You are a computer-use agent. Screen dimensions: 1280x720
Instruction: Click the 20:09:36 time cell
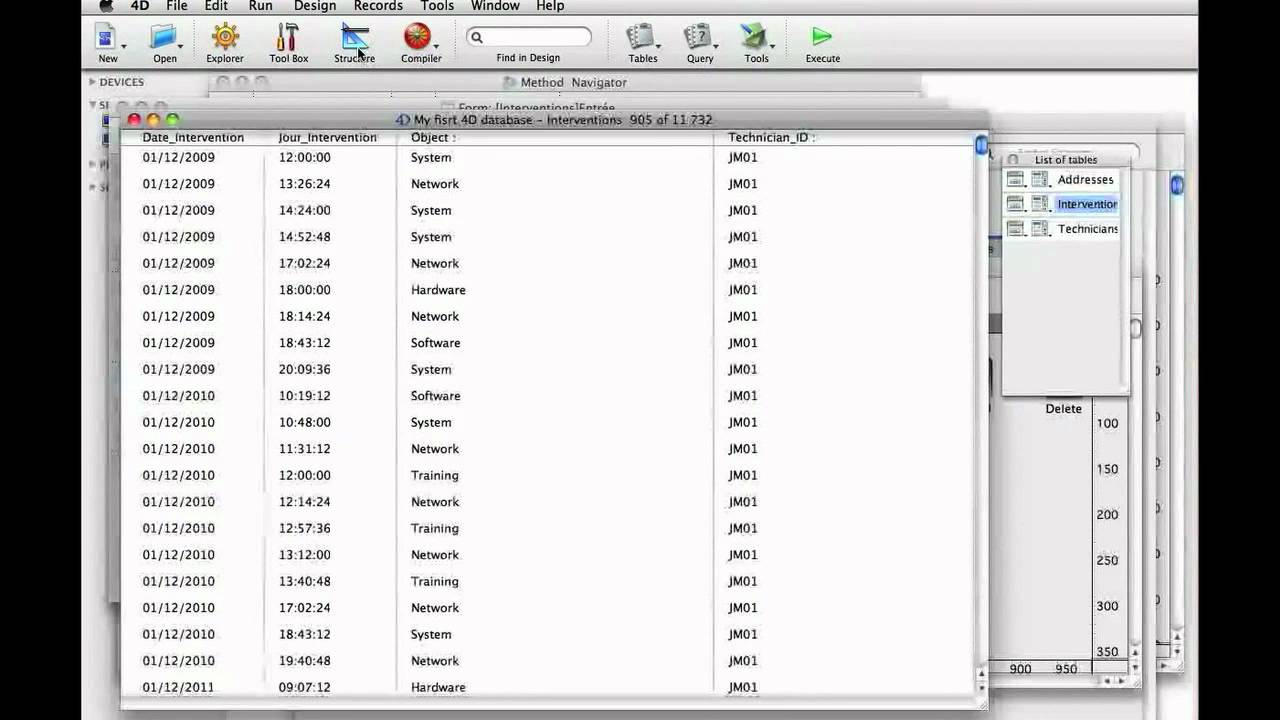(x=304, y=369)
